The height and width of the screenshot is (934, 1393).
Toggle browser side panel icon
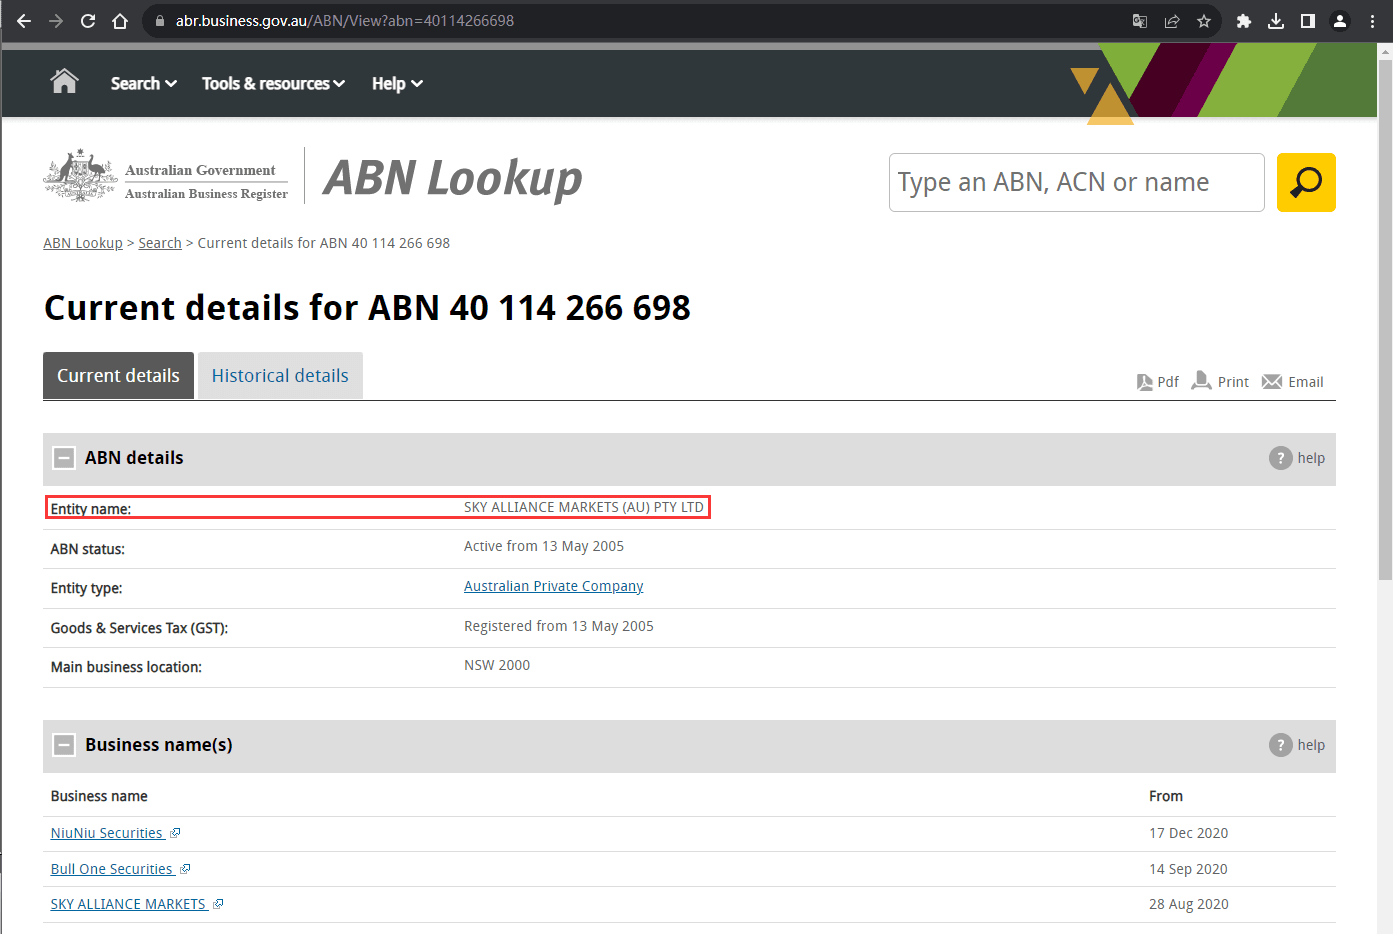[1308, 21]
